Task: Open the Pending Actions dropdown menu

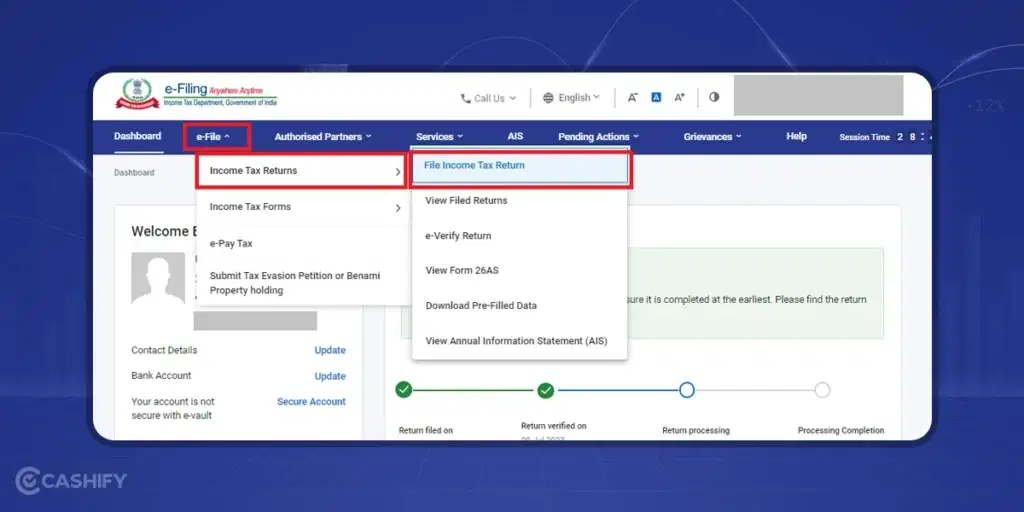Action: 598,136
